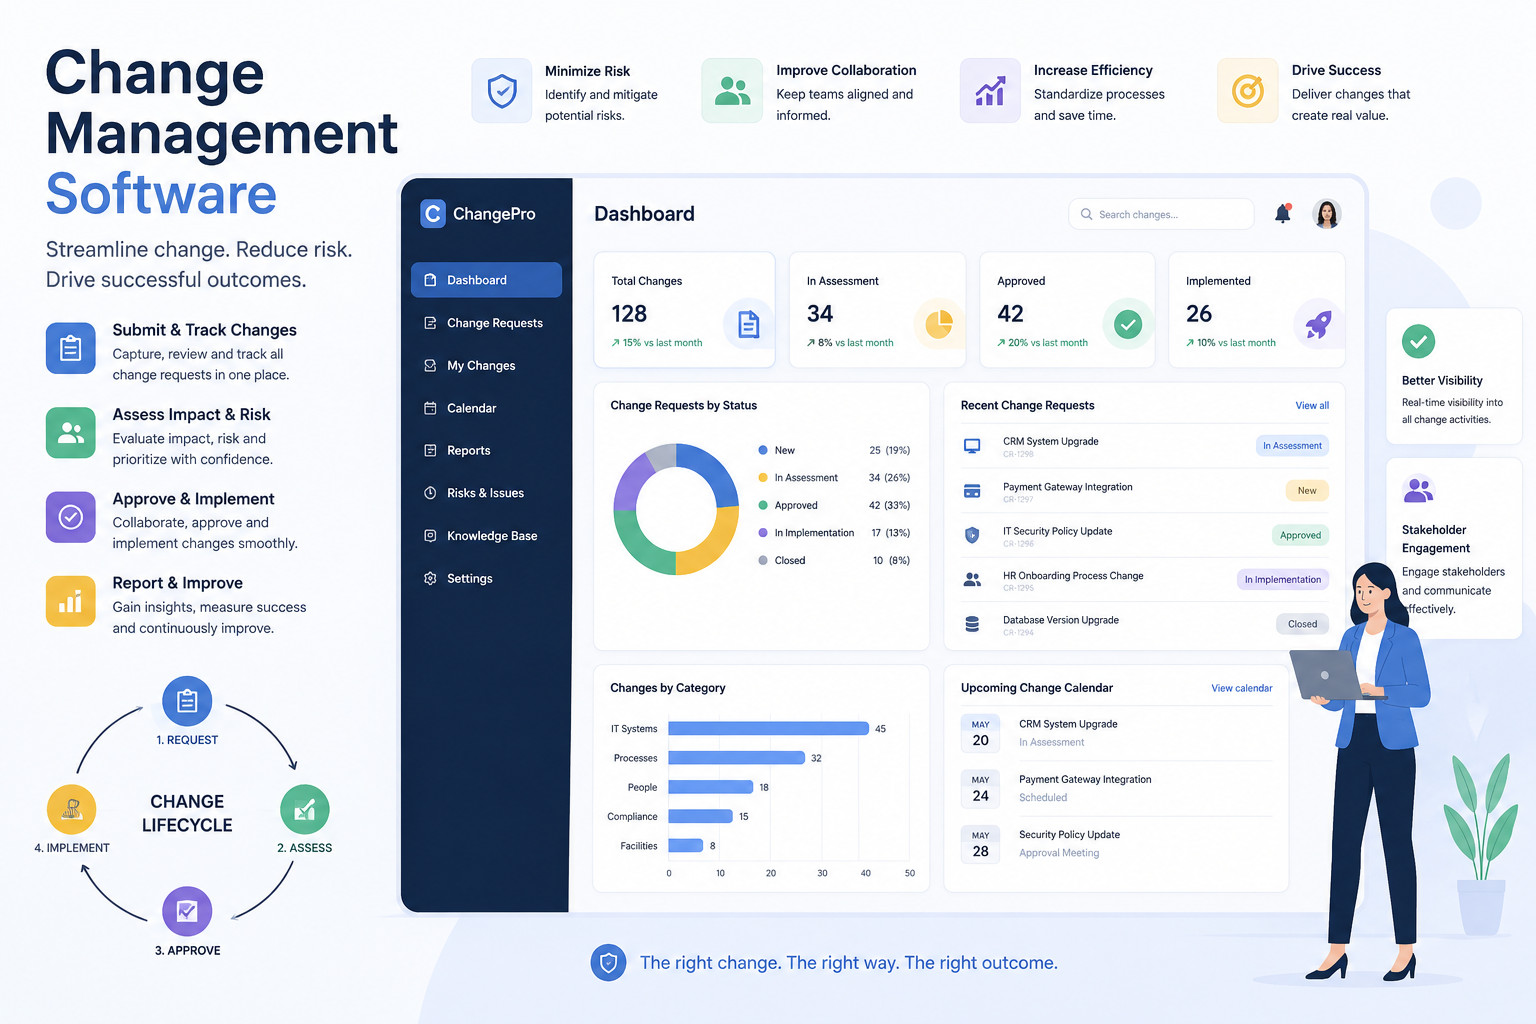Click the Assess Impact & Risk people icon

coord(71,432)
